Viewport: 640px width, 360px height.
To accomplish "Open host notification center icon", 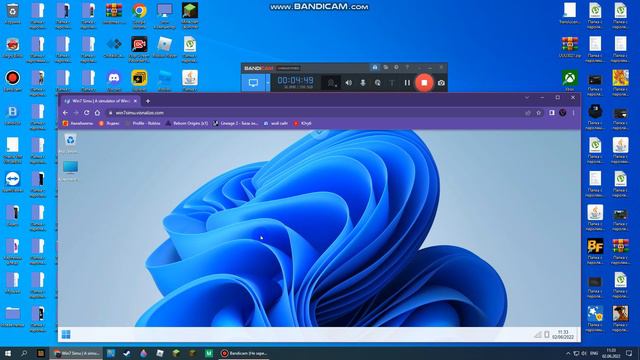I will (629, 353).
